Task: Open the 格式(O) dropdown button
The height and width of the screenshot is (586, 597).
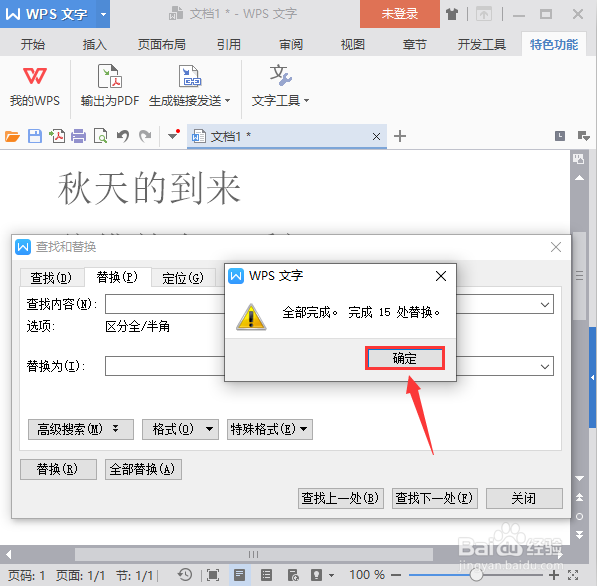Action: click(x=180, y=430)
